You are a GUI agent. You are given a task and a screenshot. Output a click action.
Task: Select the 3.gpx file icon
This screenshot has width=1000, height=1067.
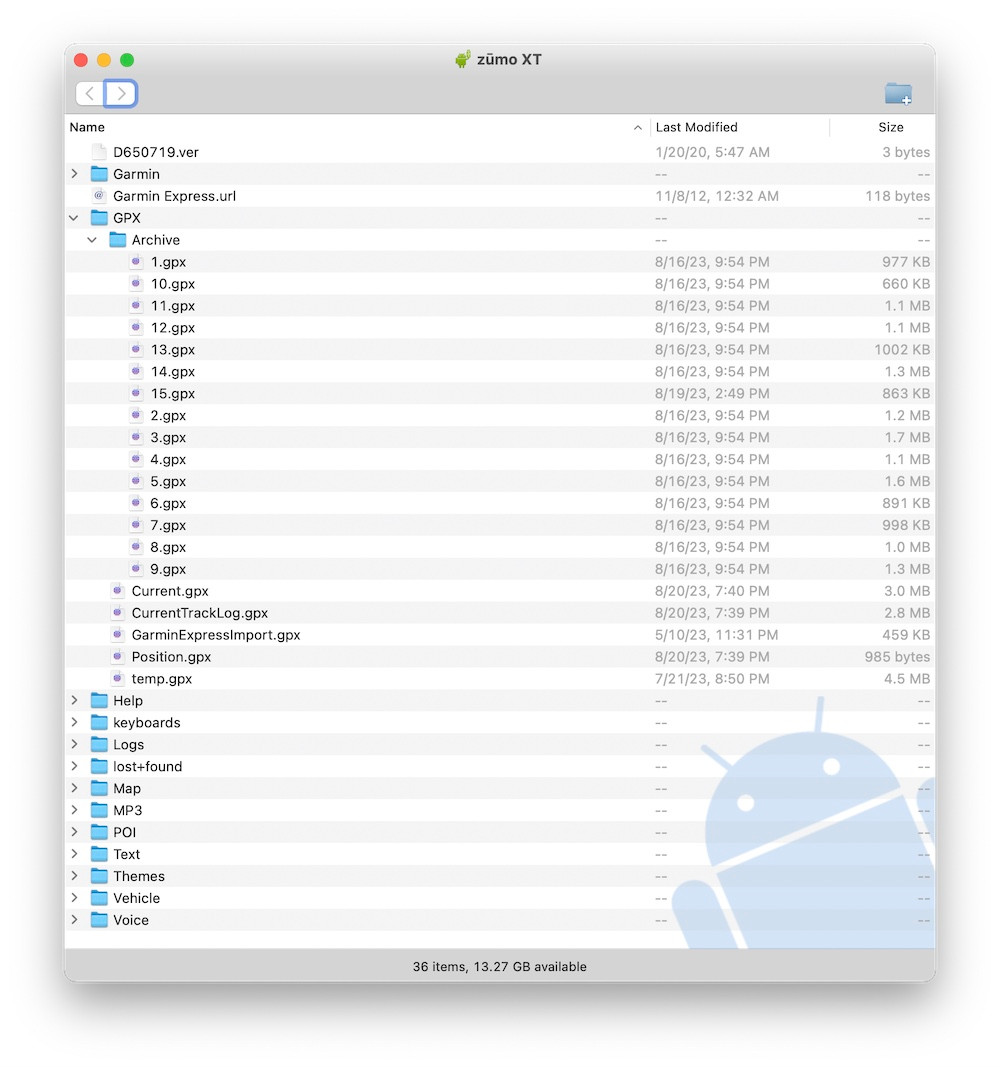(x=136, y=437)
